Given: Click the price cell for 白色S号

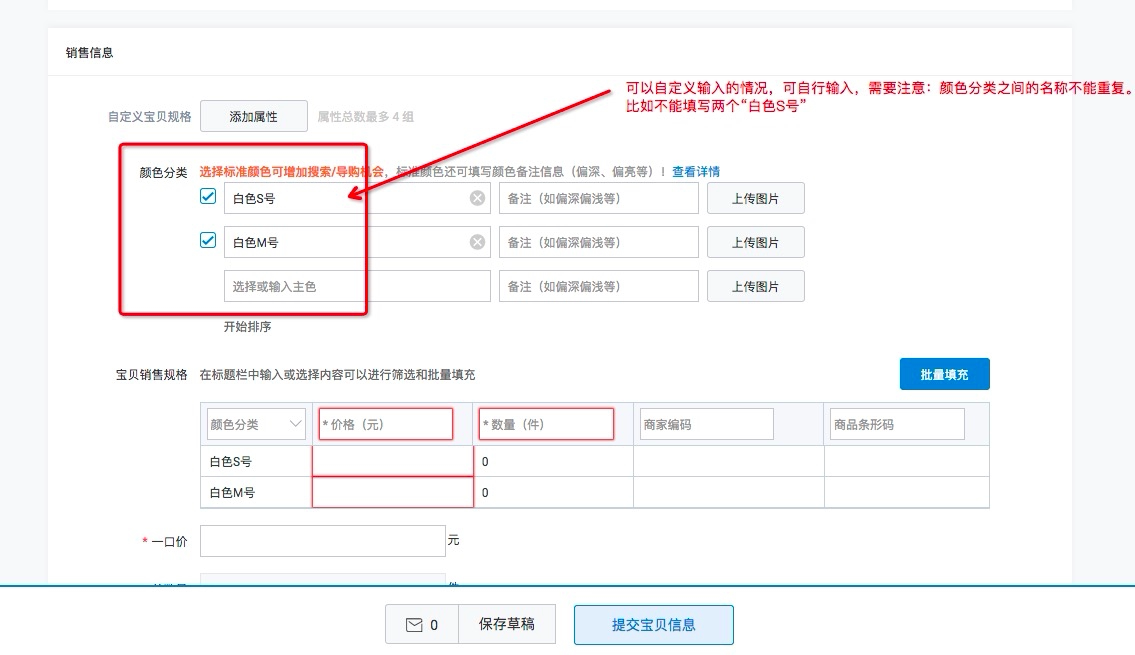Looking at the screenshot, I should pos(392,462).
